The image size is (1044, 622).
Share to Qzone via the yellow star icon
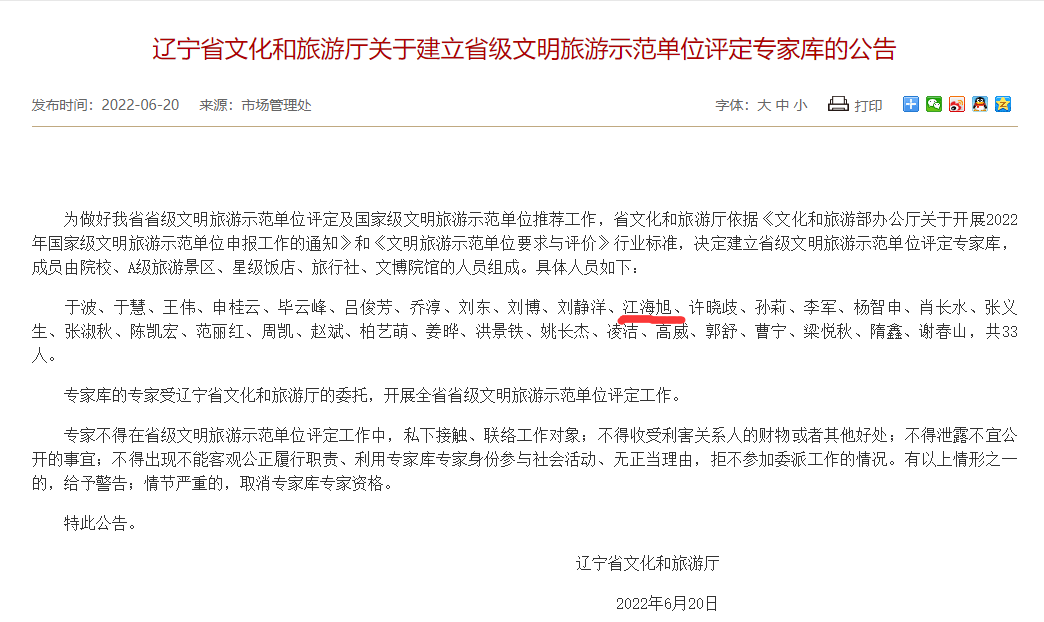pos(1003,104)
